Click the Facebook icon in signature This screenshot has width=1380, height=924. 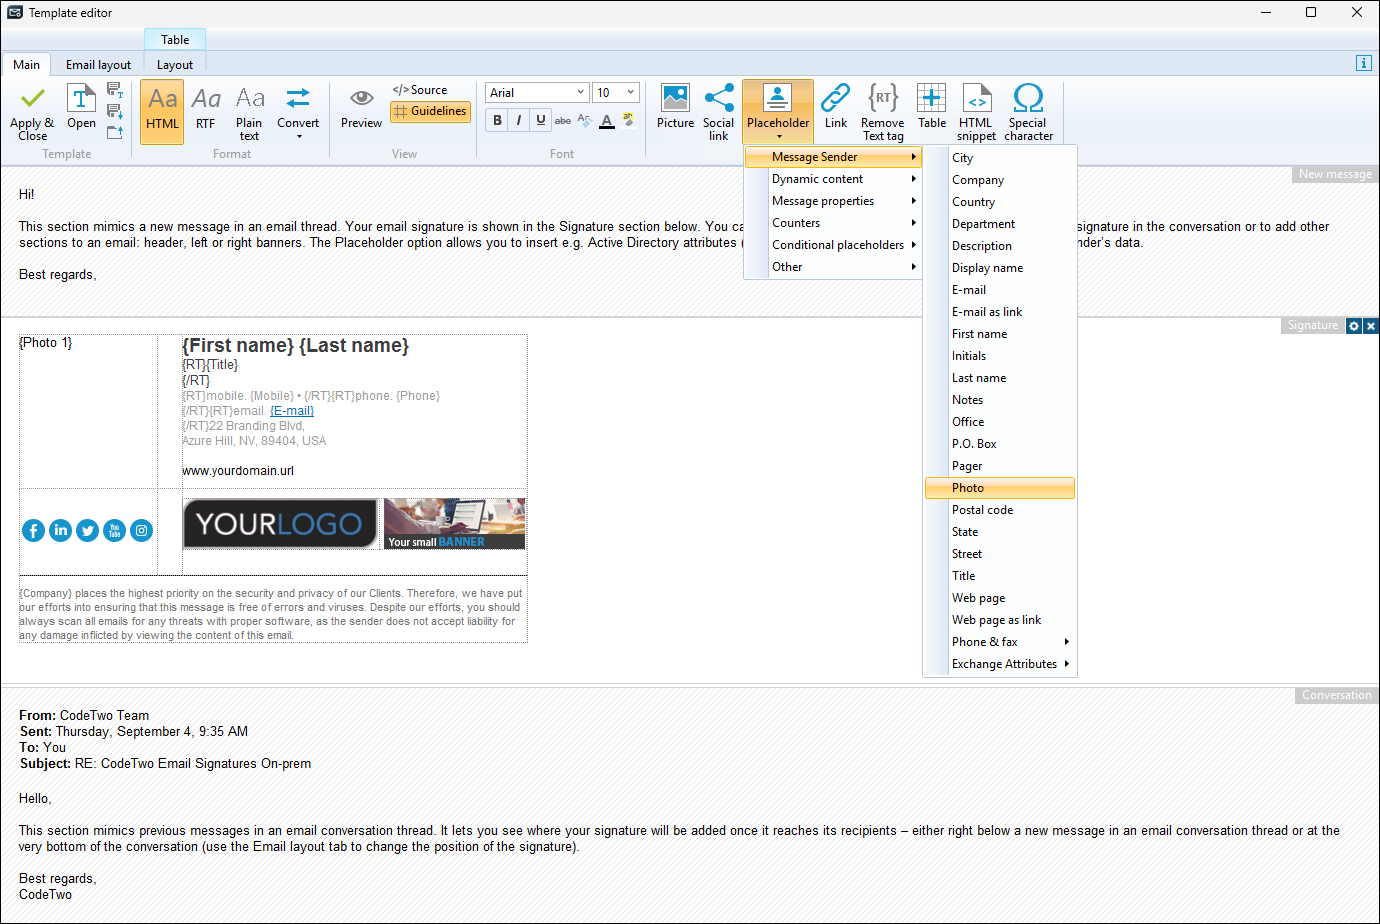click(33, 531)
